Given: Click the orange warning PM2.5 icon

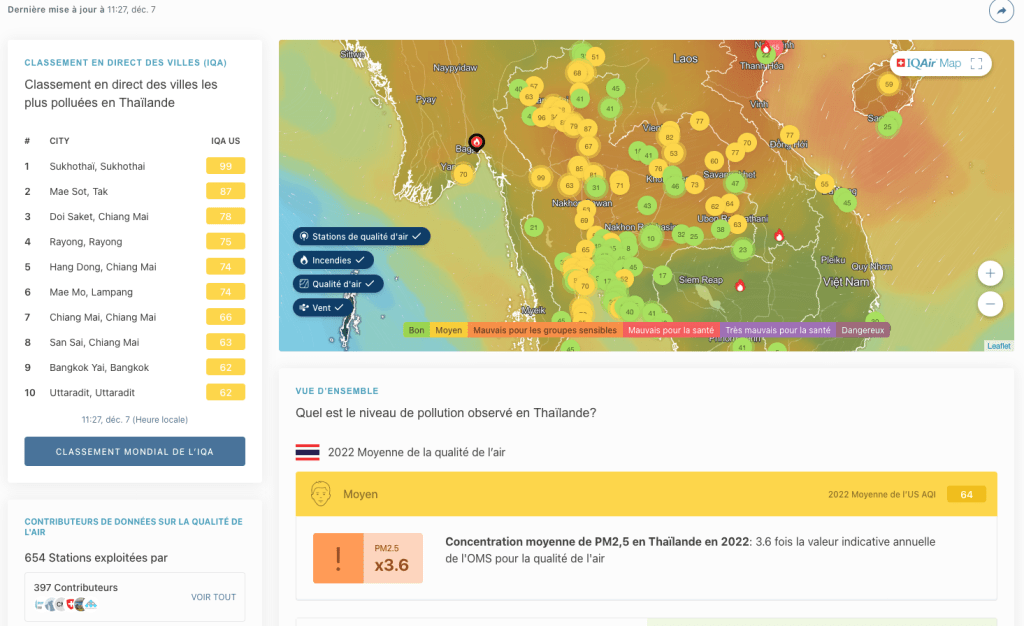Looking at the screenshot, I should [x=338, y=557].
